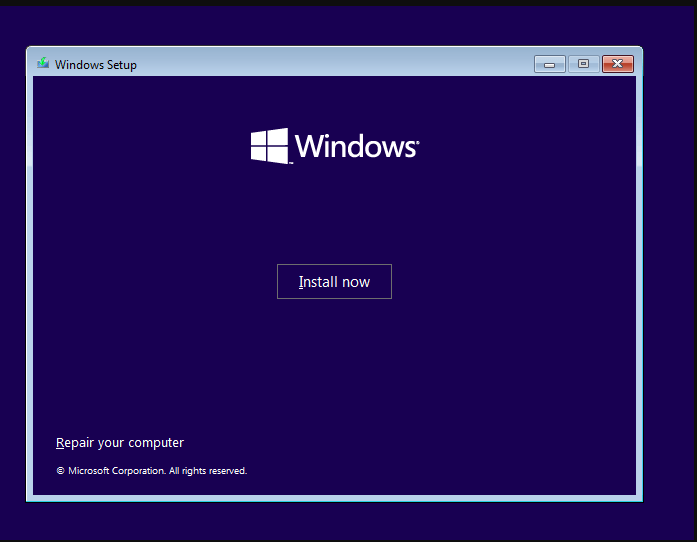Image resolution: width=697 pixels, height=542 pixels.
Task: Click the Microsoft Corporation copyright text
Action: (x=152, y=471)
